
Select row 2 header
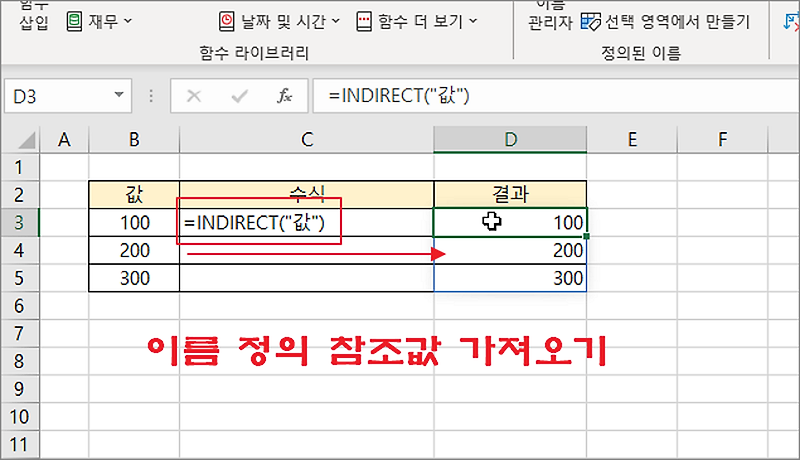19,195
